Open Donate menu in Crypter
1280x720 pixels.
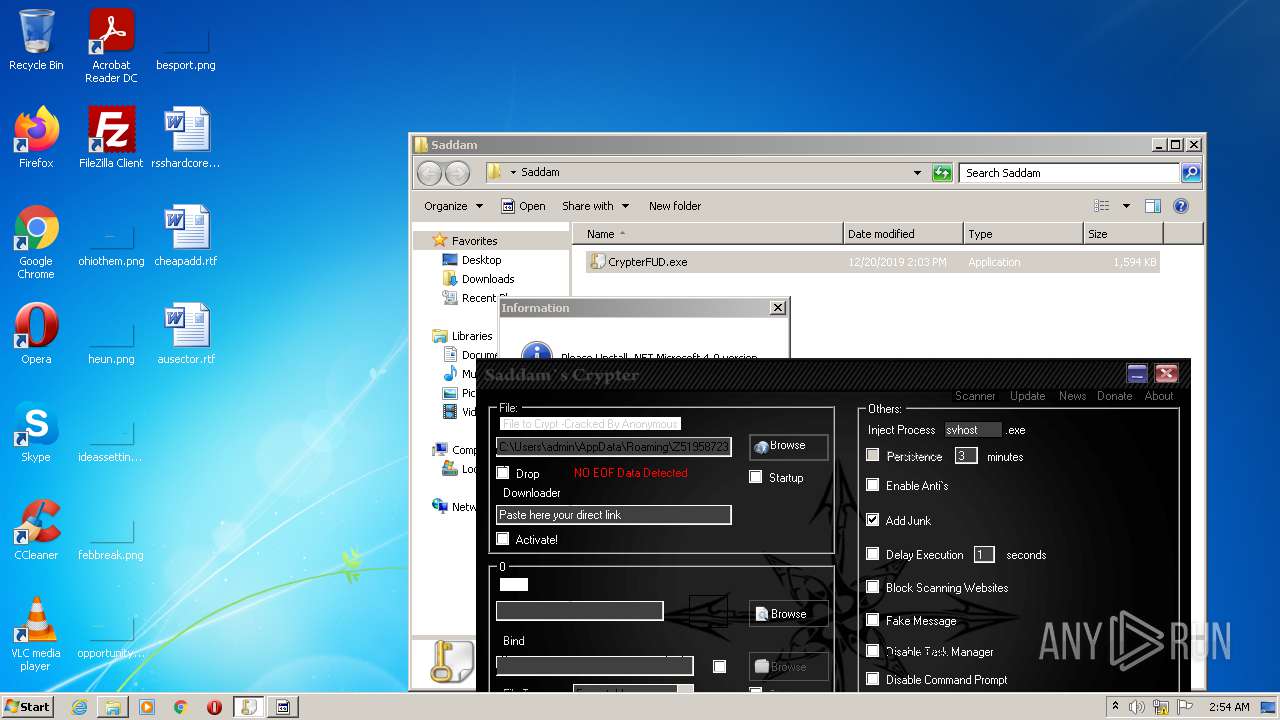pos(1114,396)
